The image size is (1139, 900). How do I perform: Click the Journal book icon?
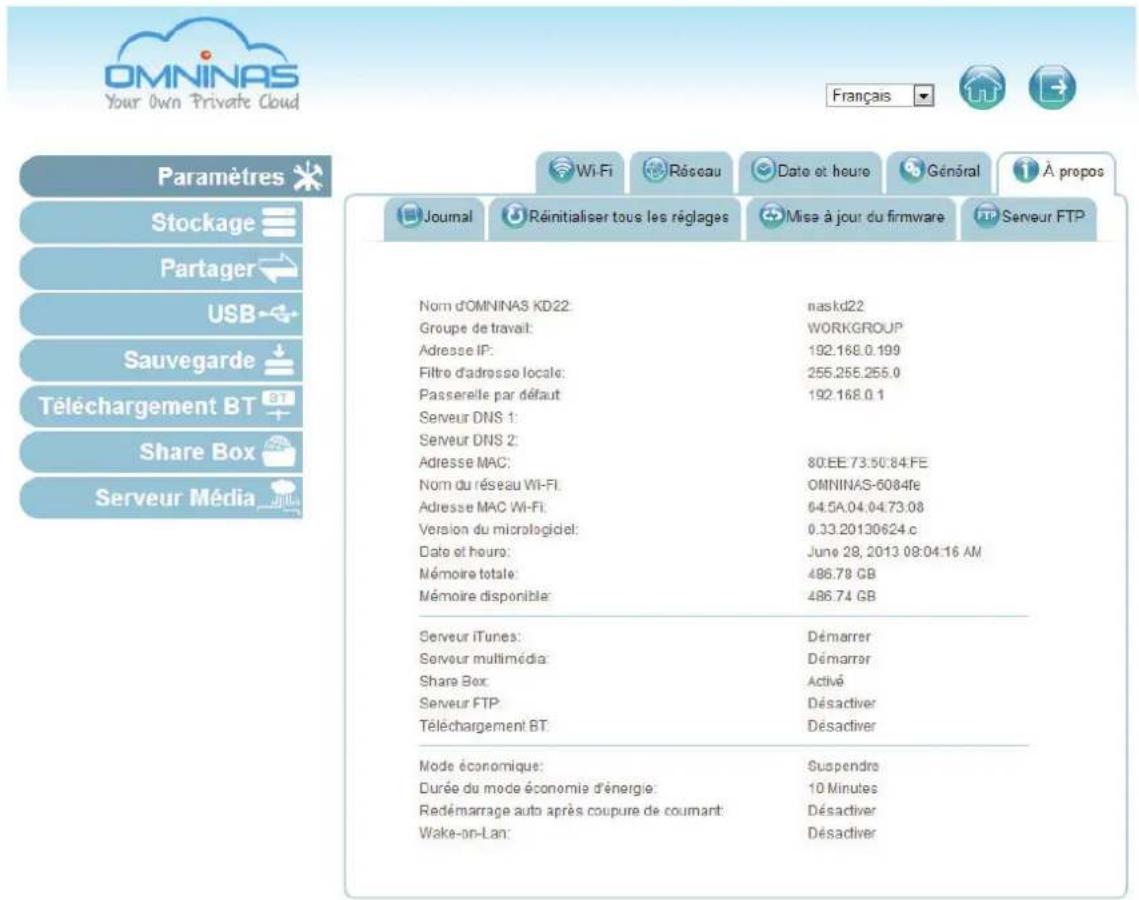pyautogui.click(x=409, y=216)
